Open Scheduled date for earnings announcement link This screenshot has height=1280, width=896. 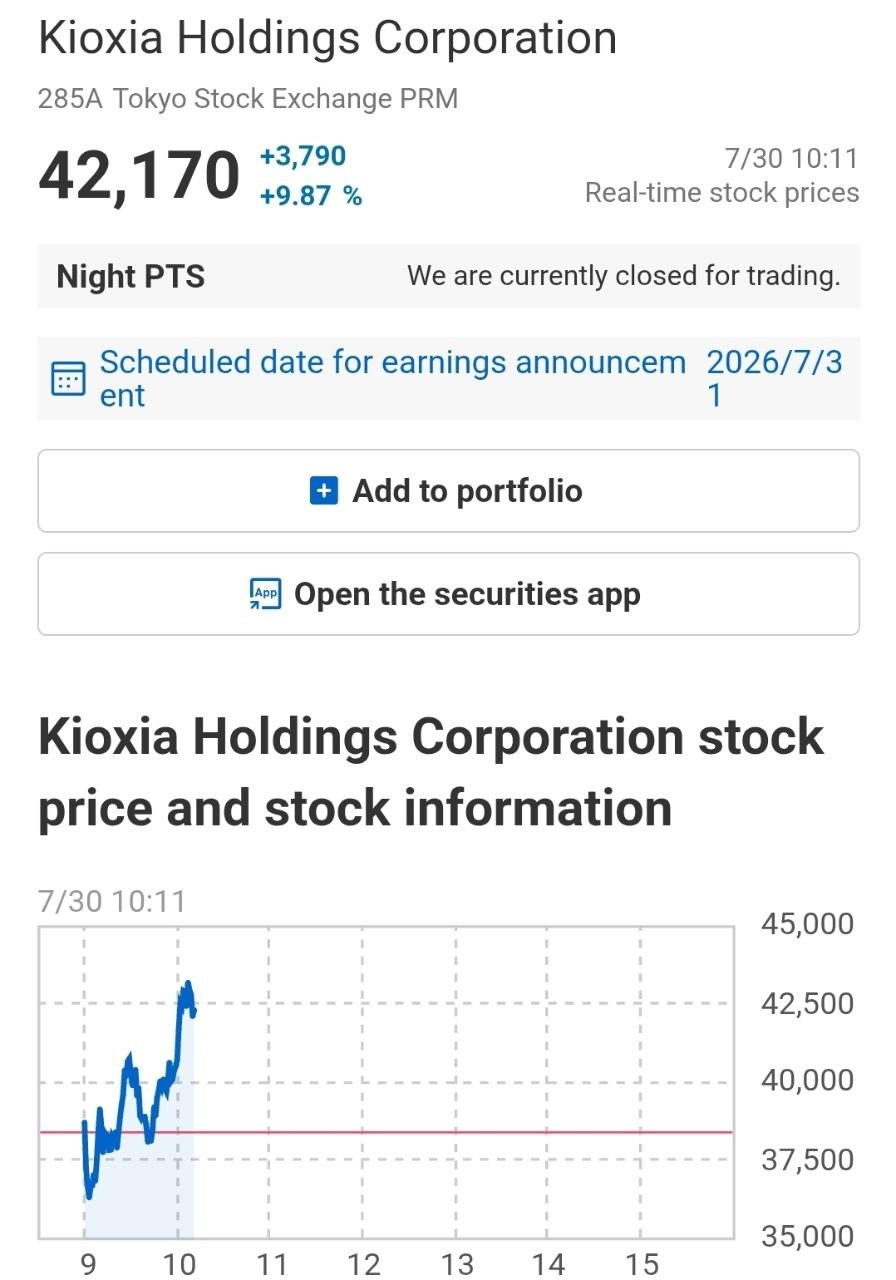(x=393, y=379)
